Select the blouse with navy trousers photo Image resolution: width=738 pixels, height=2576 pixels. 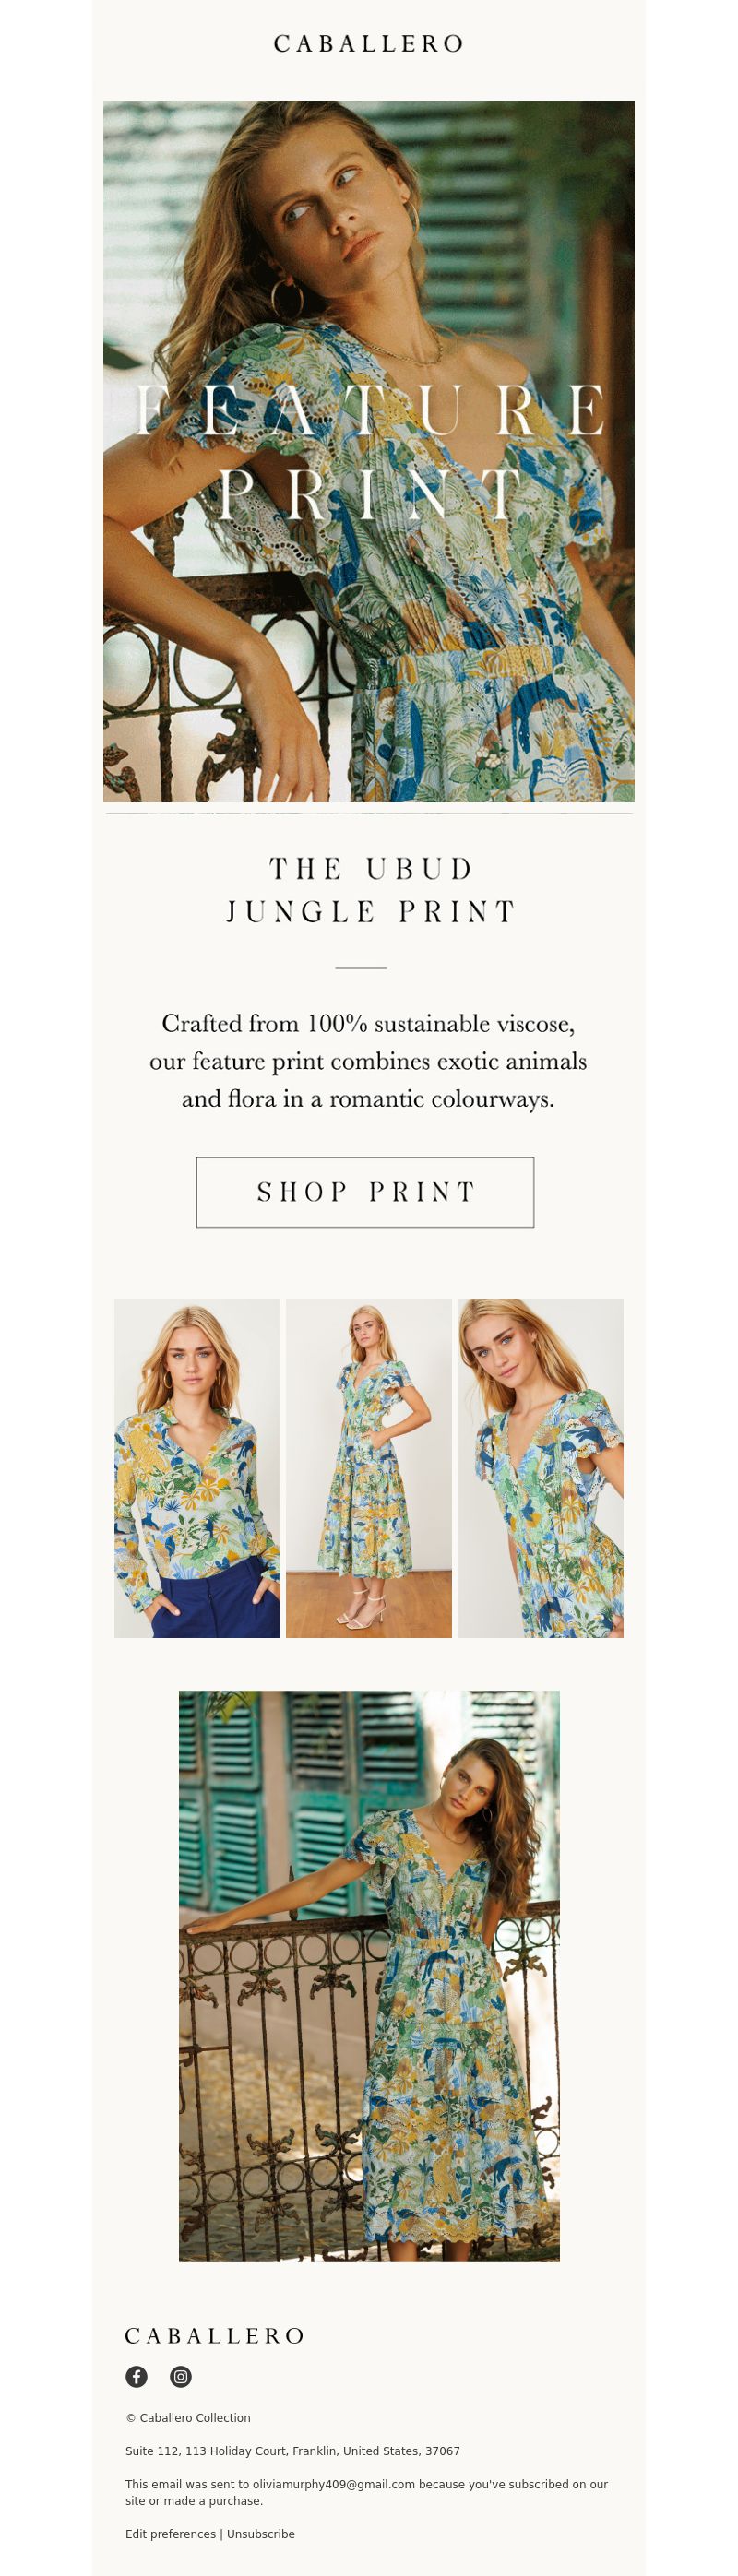click(197, 1468)
